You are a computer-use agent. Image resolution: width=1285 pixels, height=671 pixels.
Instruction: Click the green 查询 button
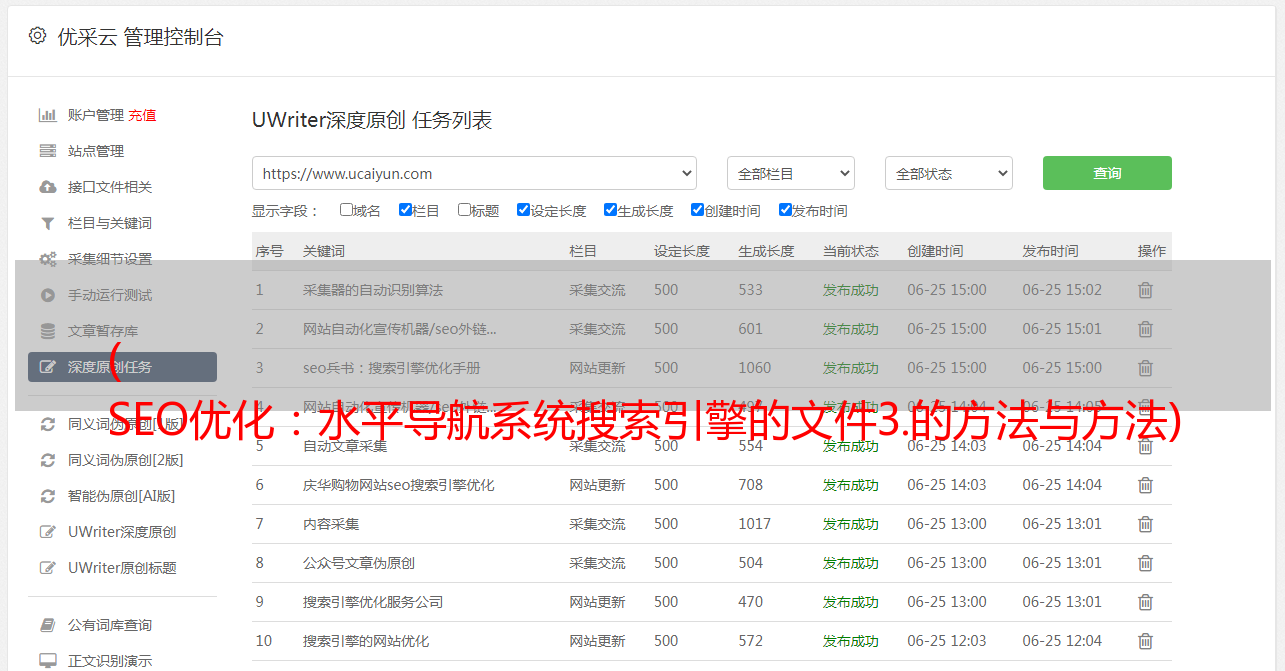[x=1107, y=173]
